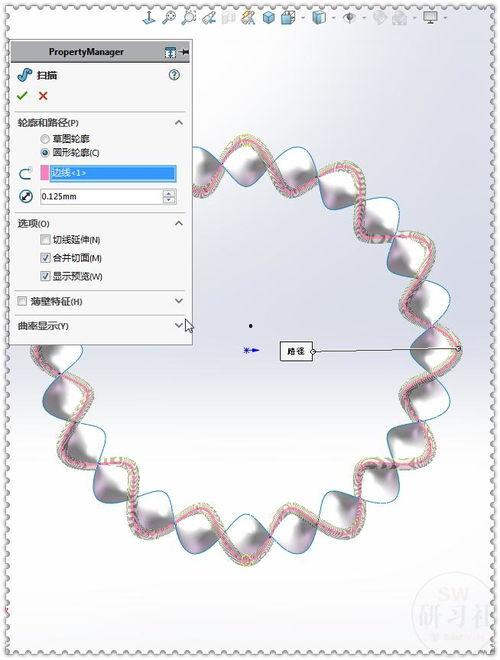Click the Zoom to Fit magnifier icon
Screen dimensions: 500x660
pyautogui.click(x=169, y=18)
